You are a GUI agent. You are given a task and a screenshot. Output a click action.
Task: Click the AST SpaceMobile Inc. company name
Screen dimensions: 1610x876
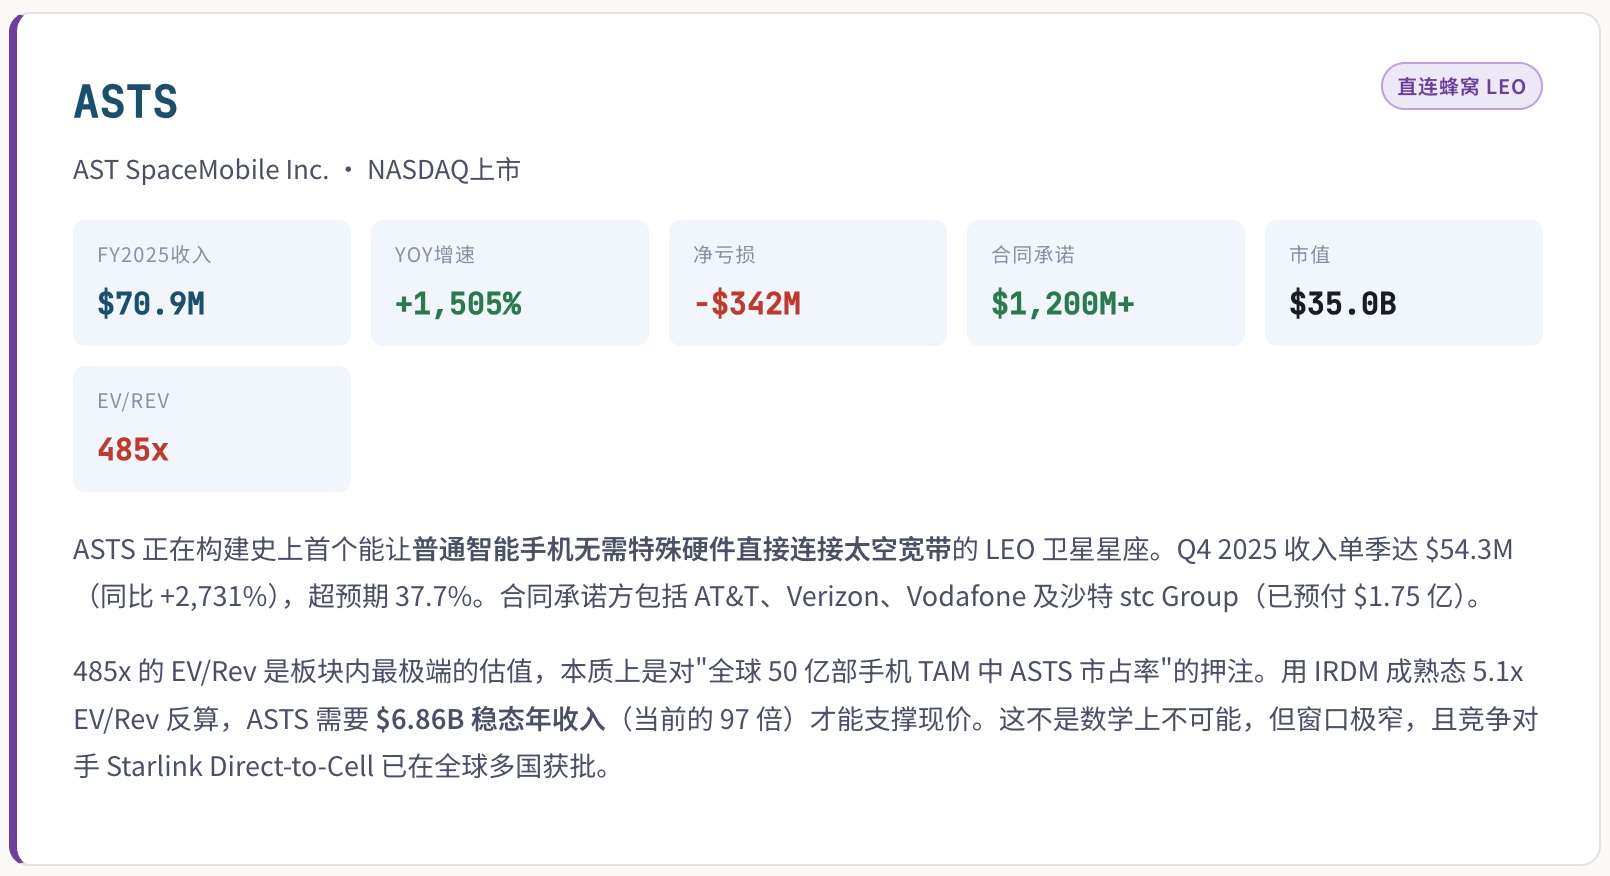201,170
